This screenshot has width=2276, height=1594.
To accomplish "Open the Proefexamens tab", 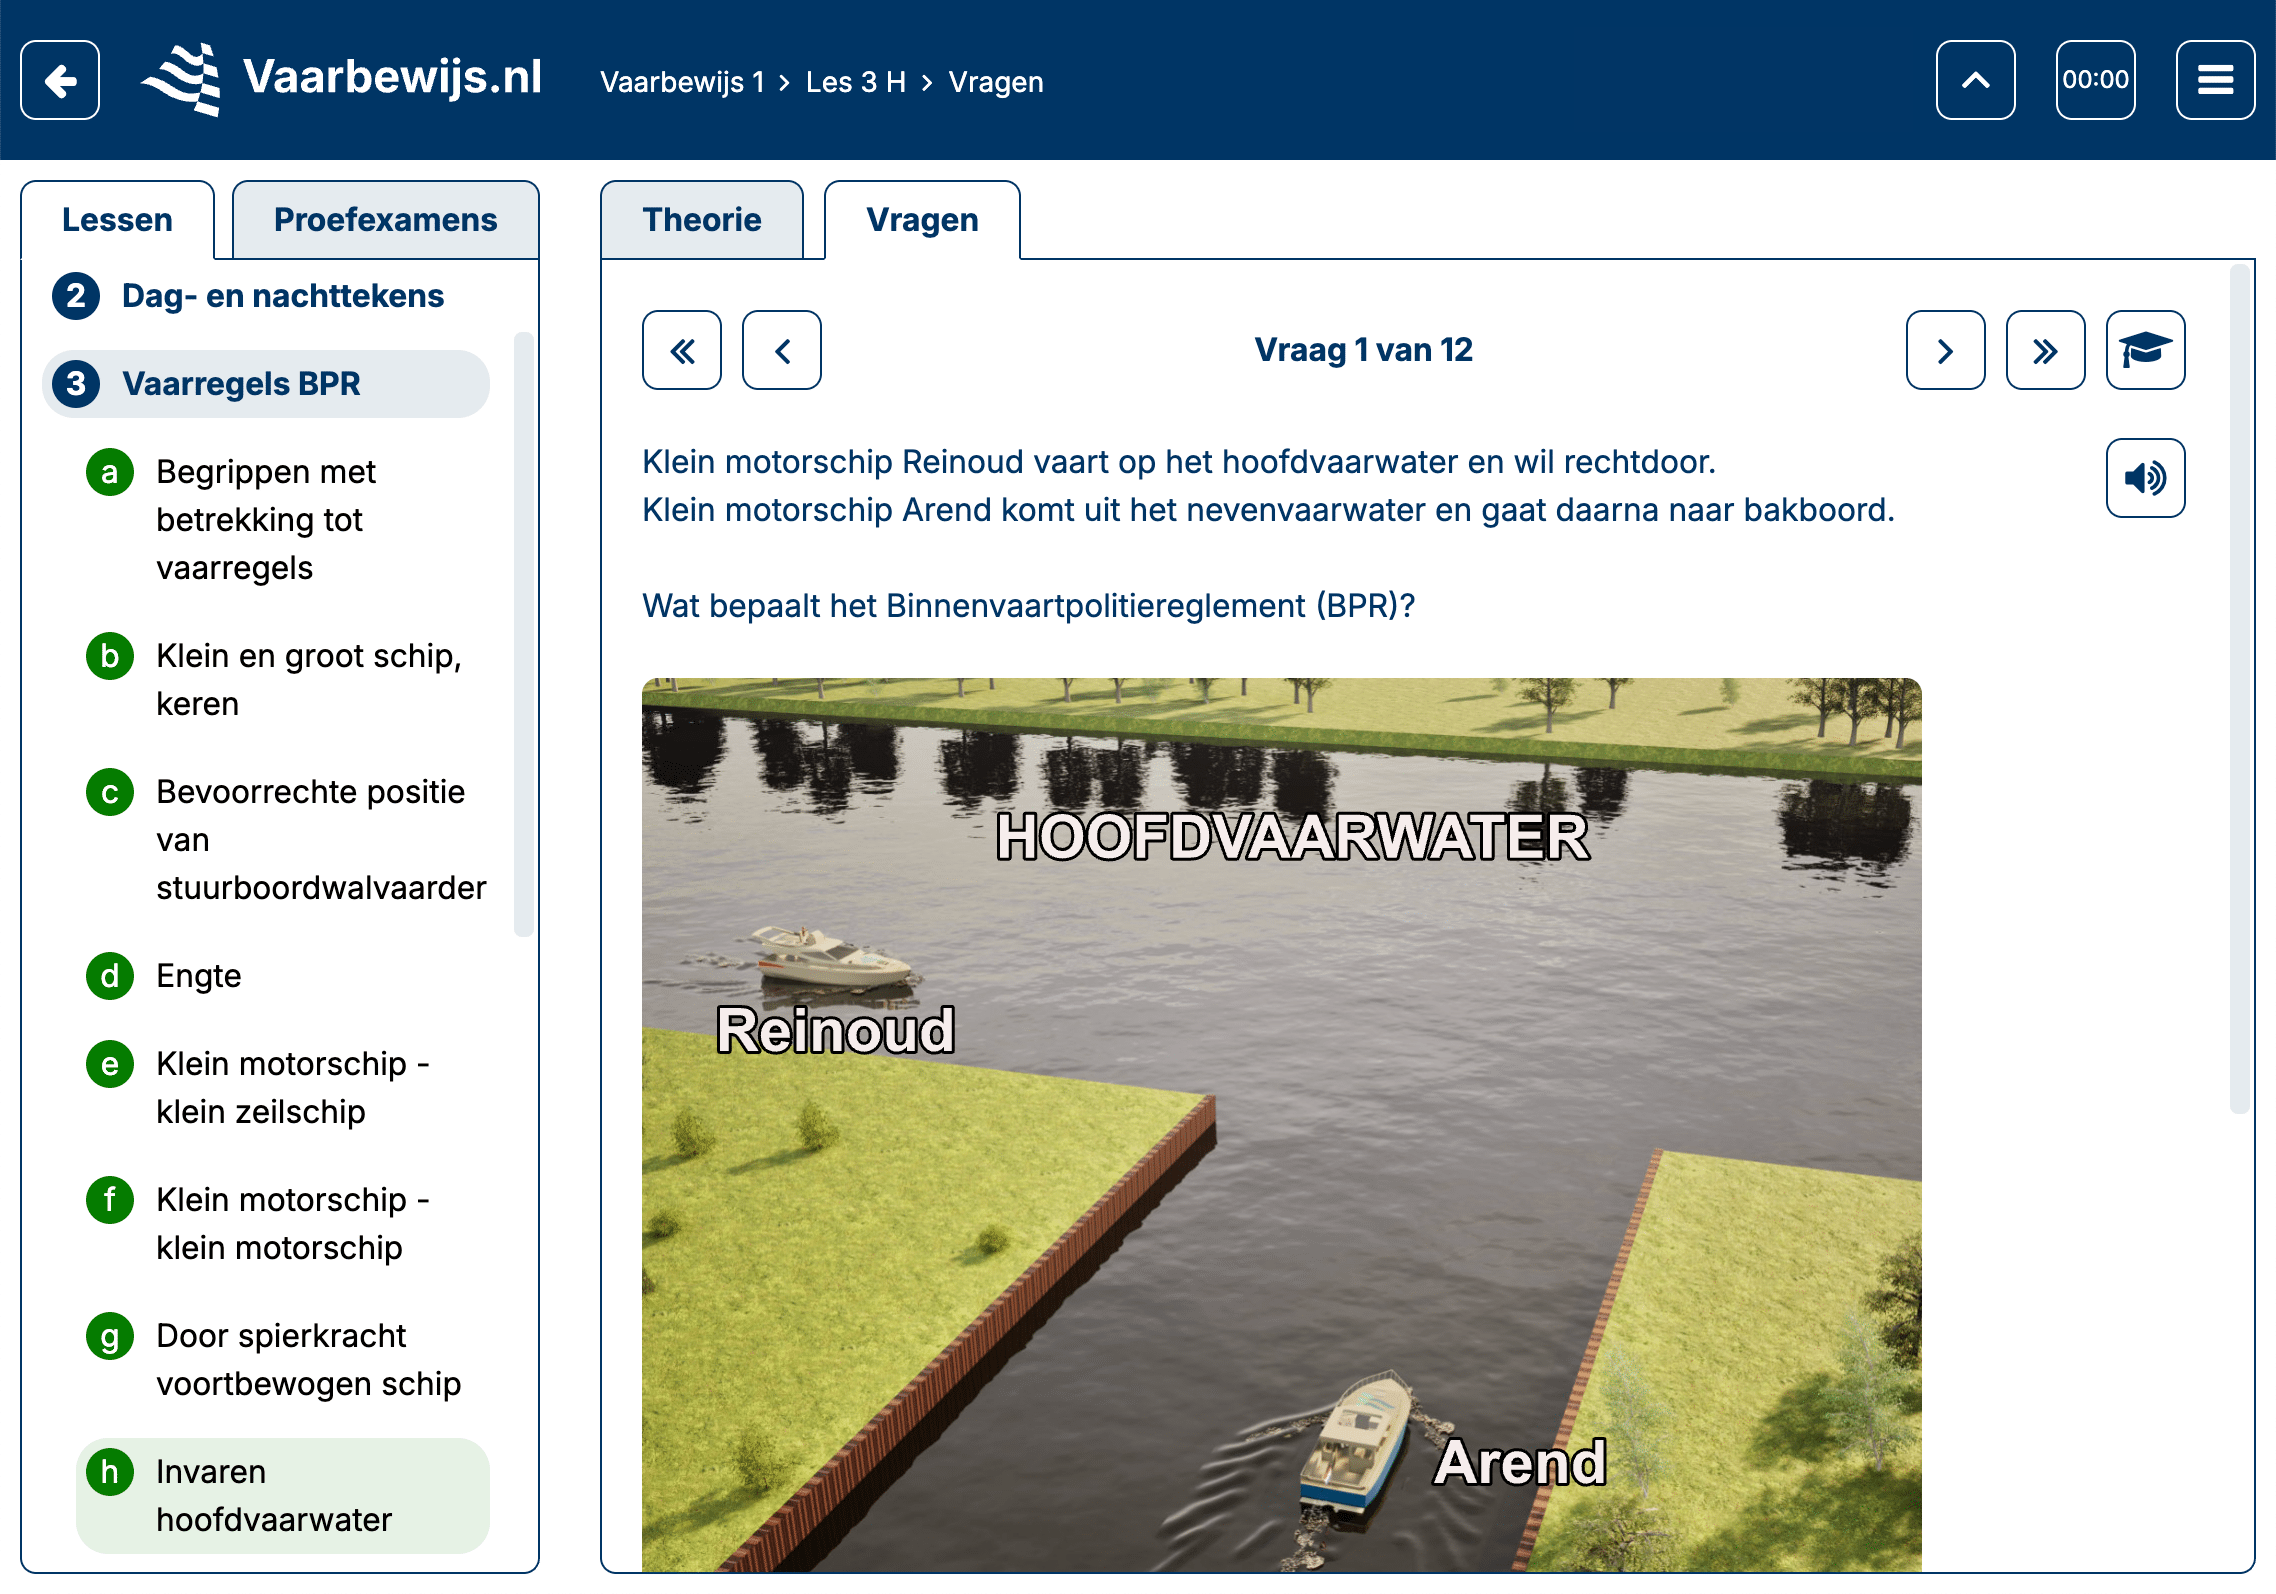I will pyautogui.click(x=385, y=220).
